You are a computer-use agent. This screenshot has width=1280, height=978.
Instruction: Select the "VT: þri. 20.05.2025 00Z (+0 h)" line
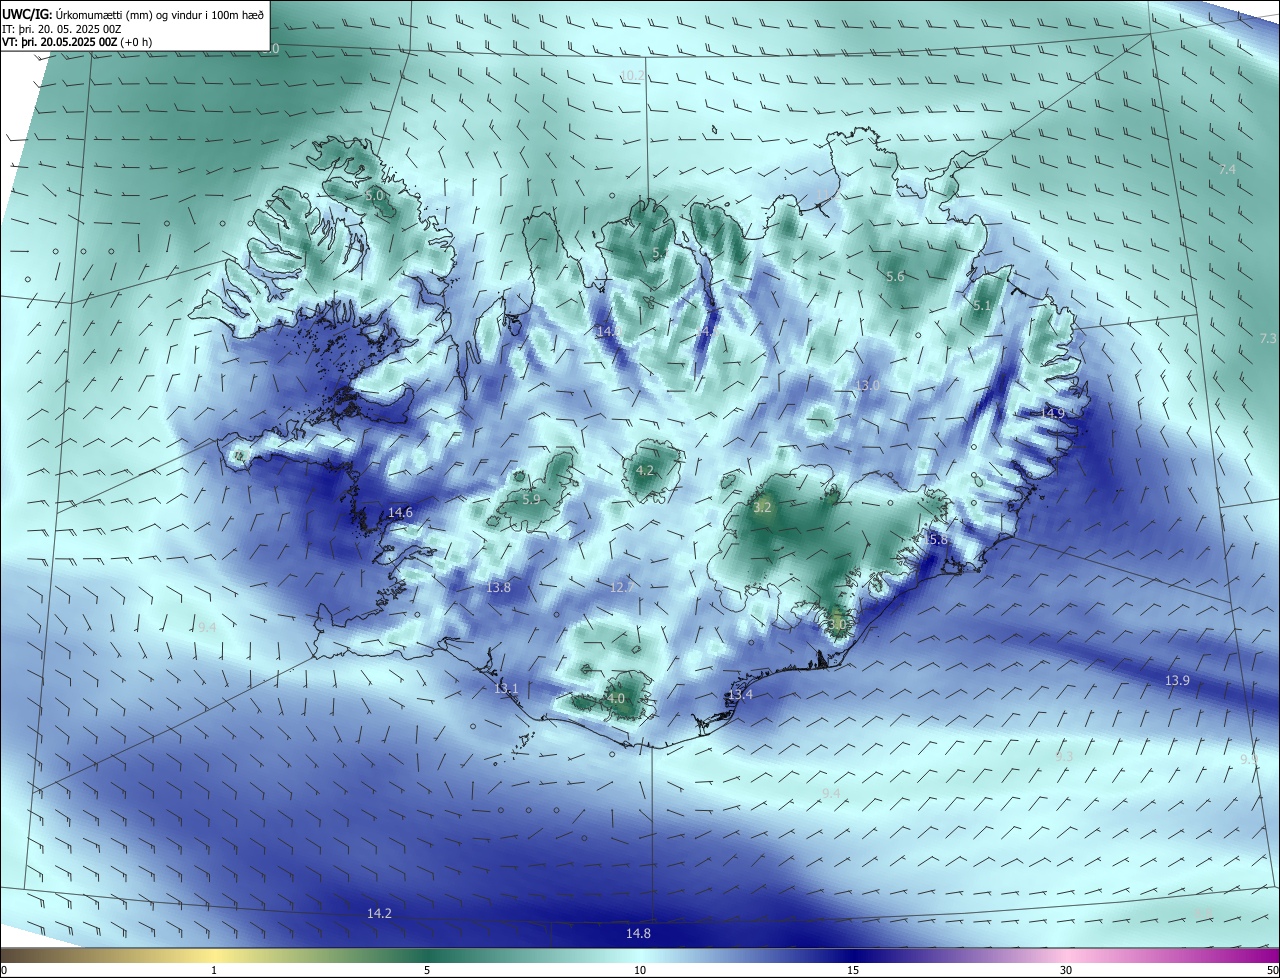[x=77, y=42]
